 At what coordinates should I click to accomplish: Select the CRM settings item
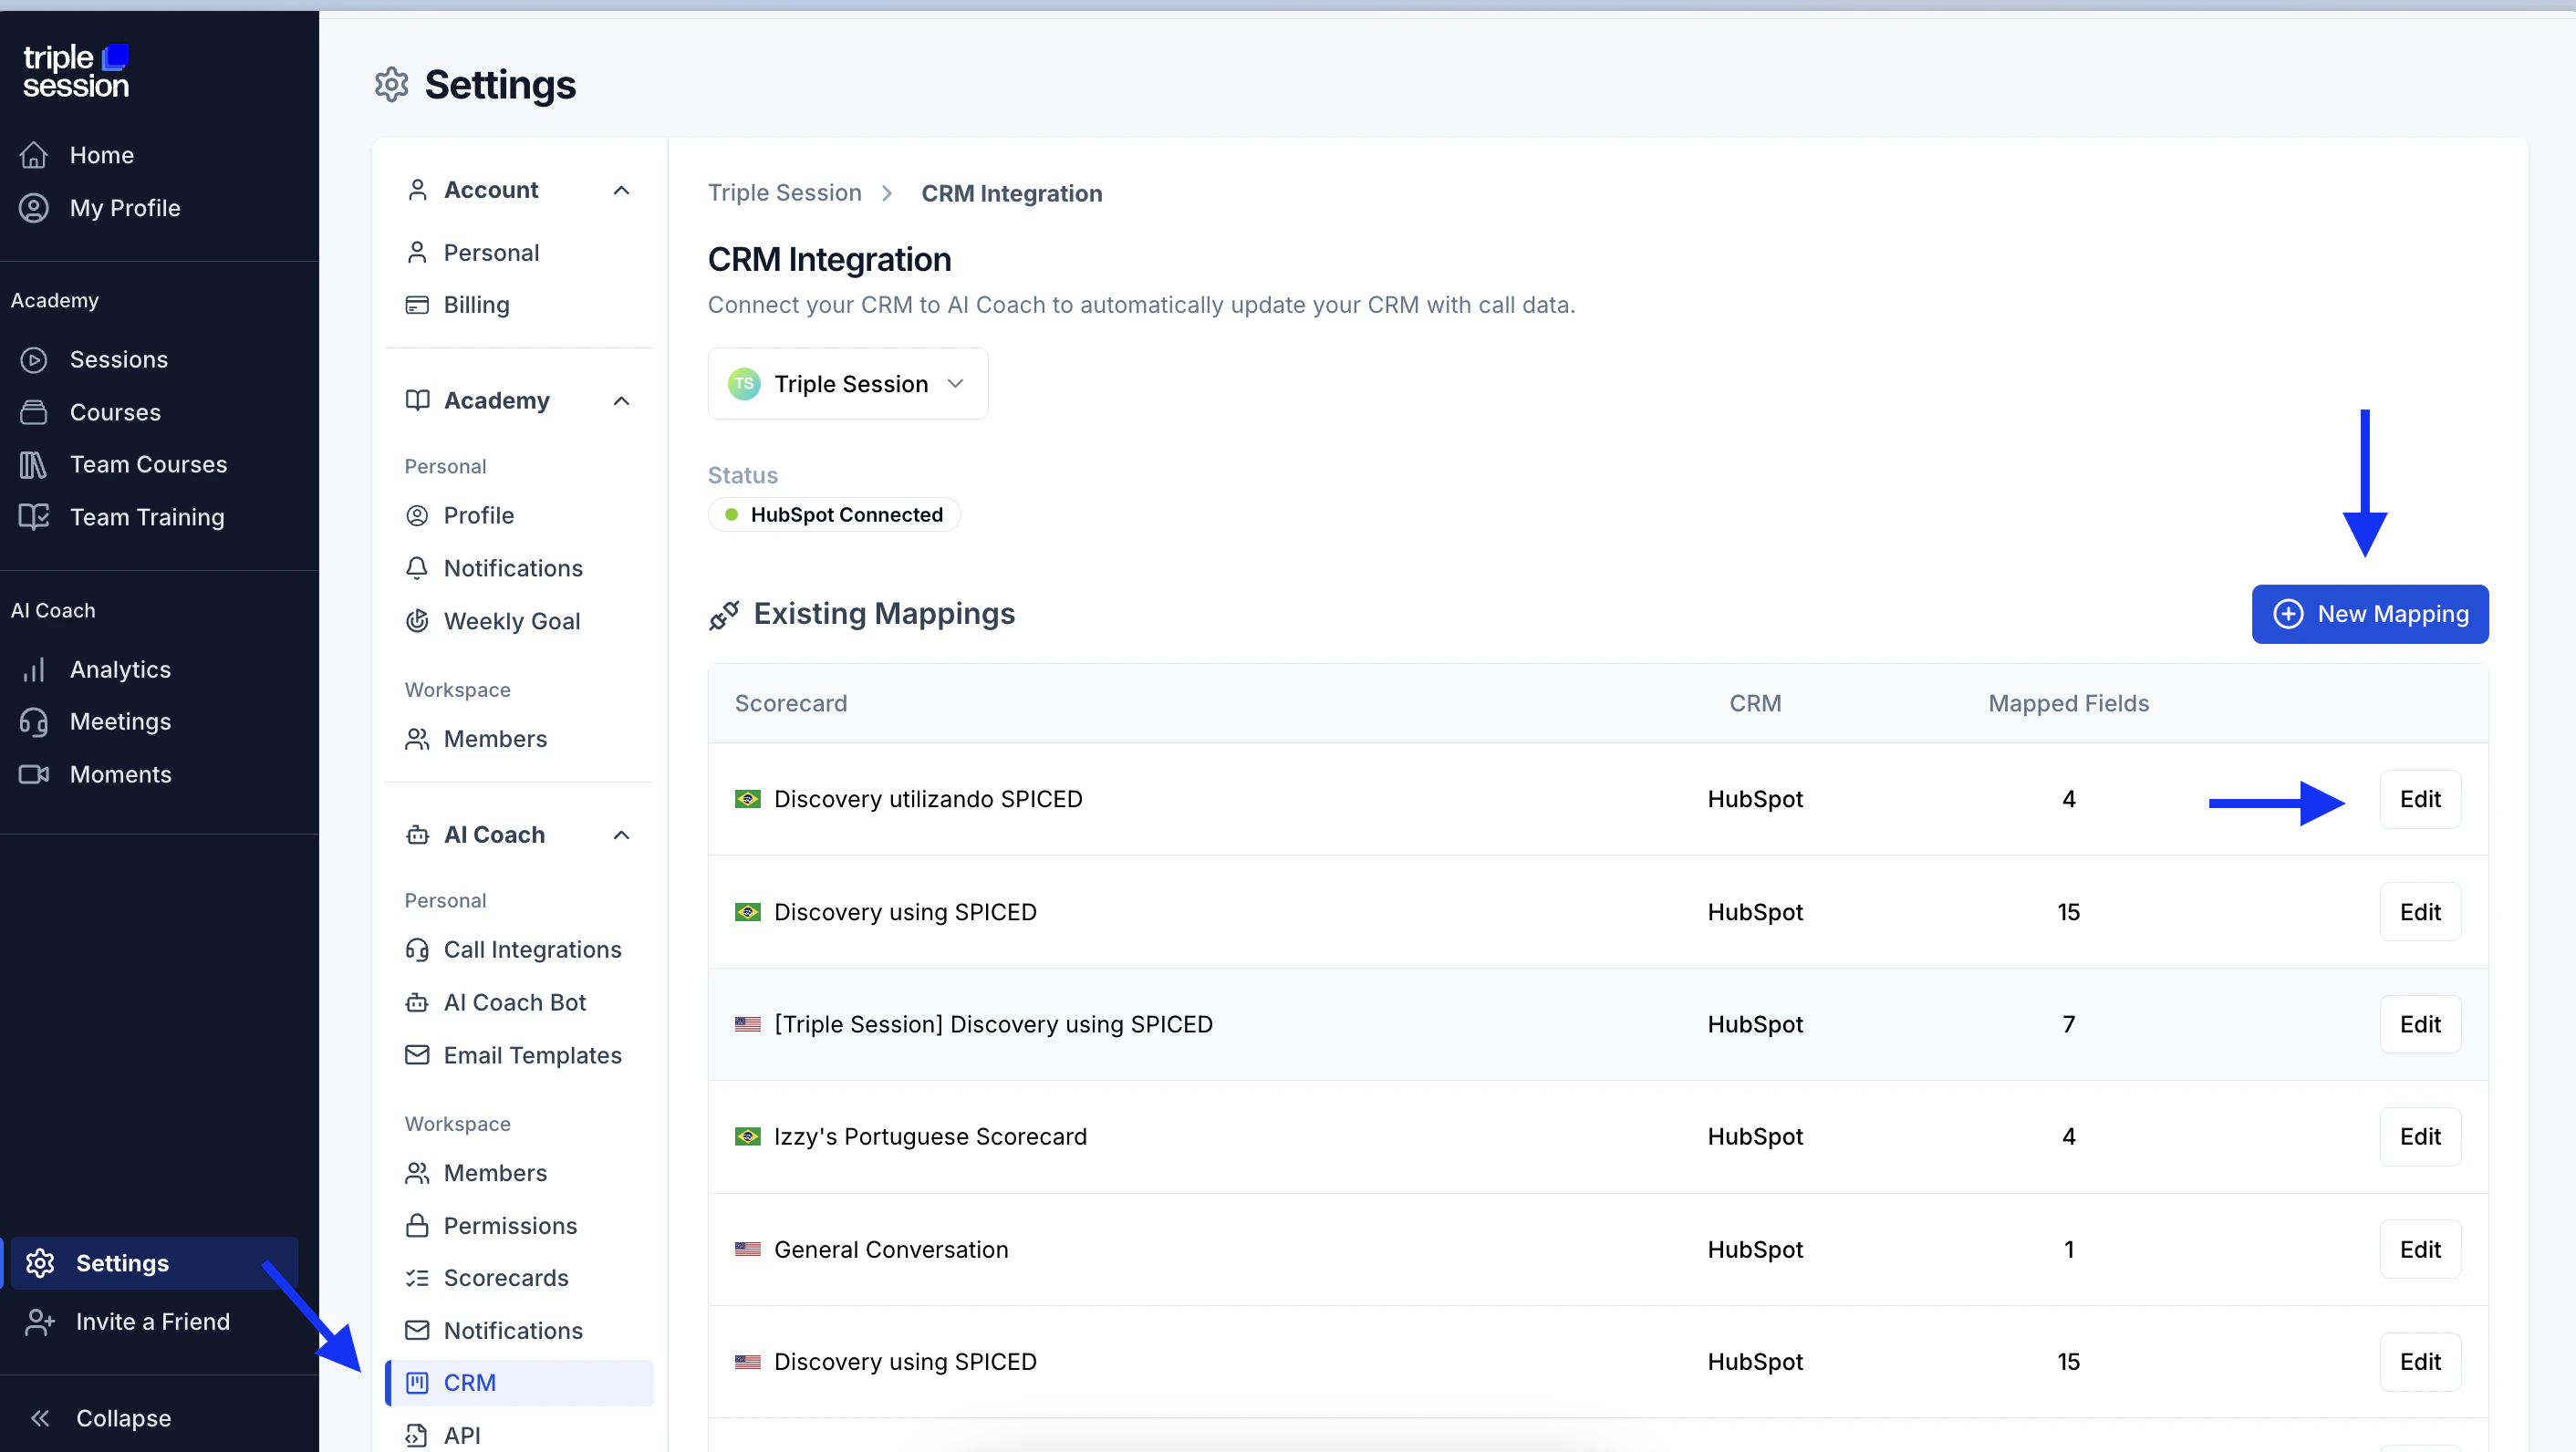point(519,1383)
